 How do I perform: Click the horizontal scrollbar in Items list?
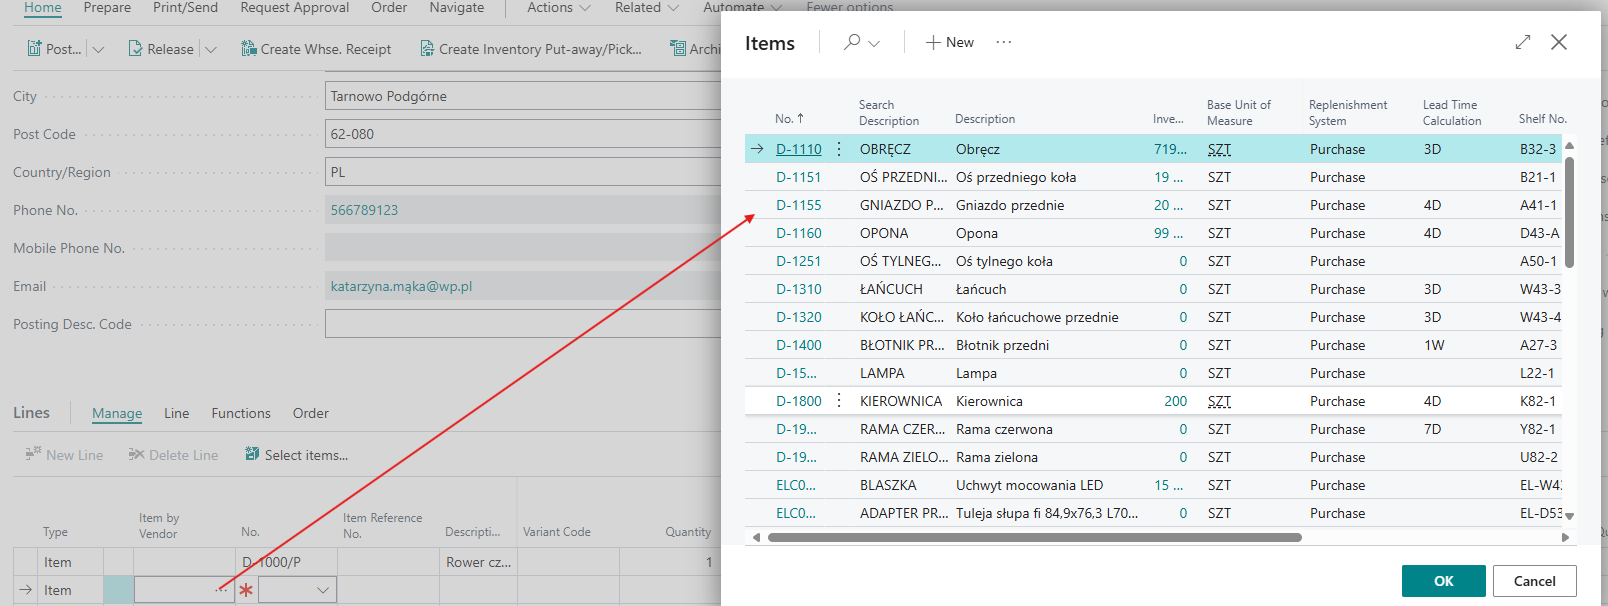pyautogui.click(x=1034, y=537)
